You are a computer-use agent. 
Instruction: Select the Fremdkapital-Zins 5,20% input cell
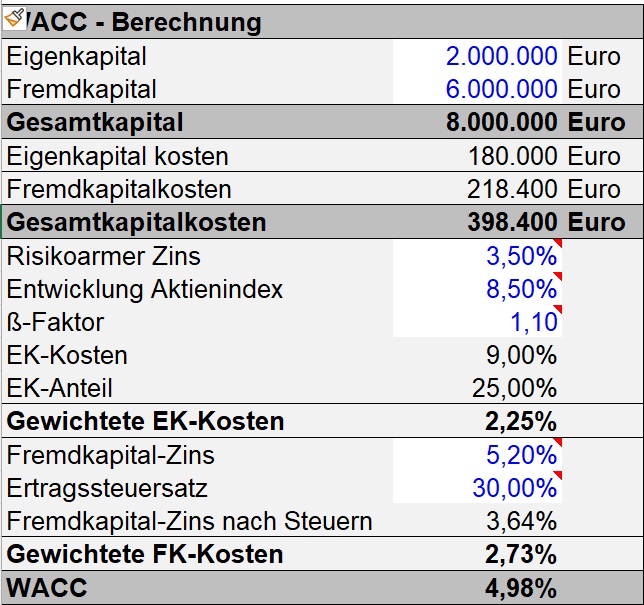(477, 455)
